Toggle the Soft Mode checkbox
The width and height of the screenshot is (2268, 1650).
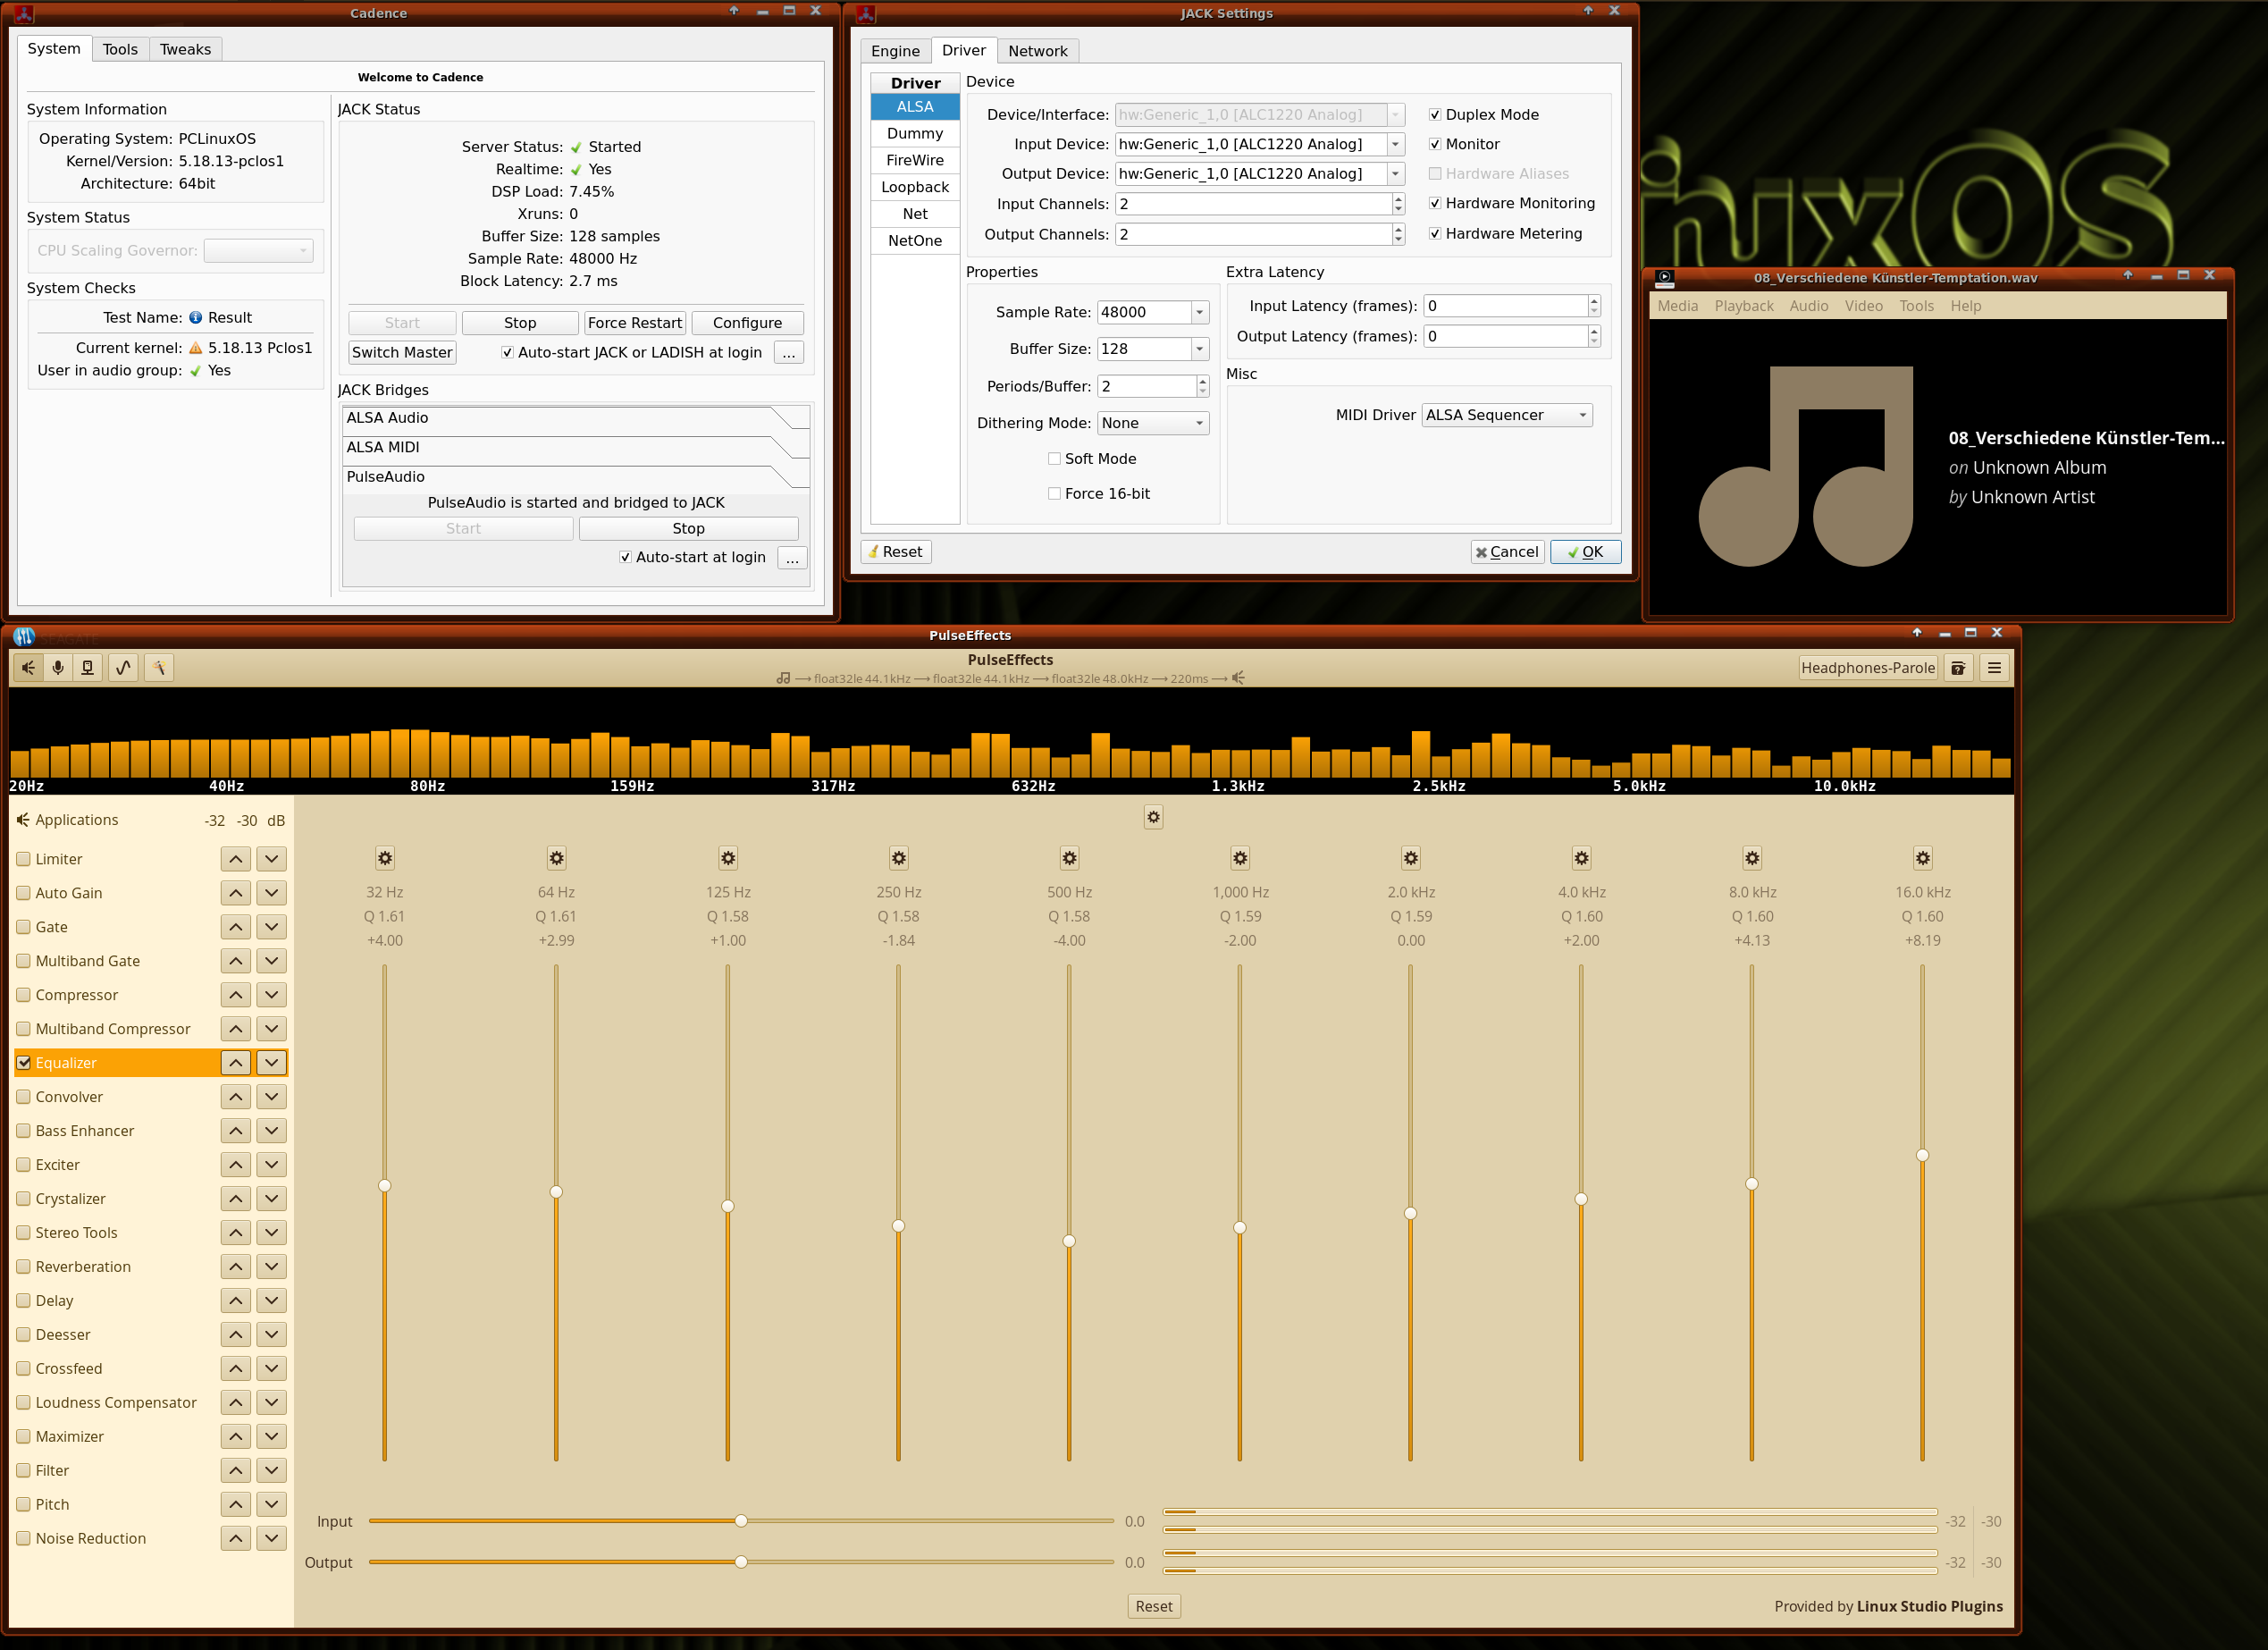(1054, 458)
